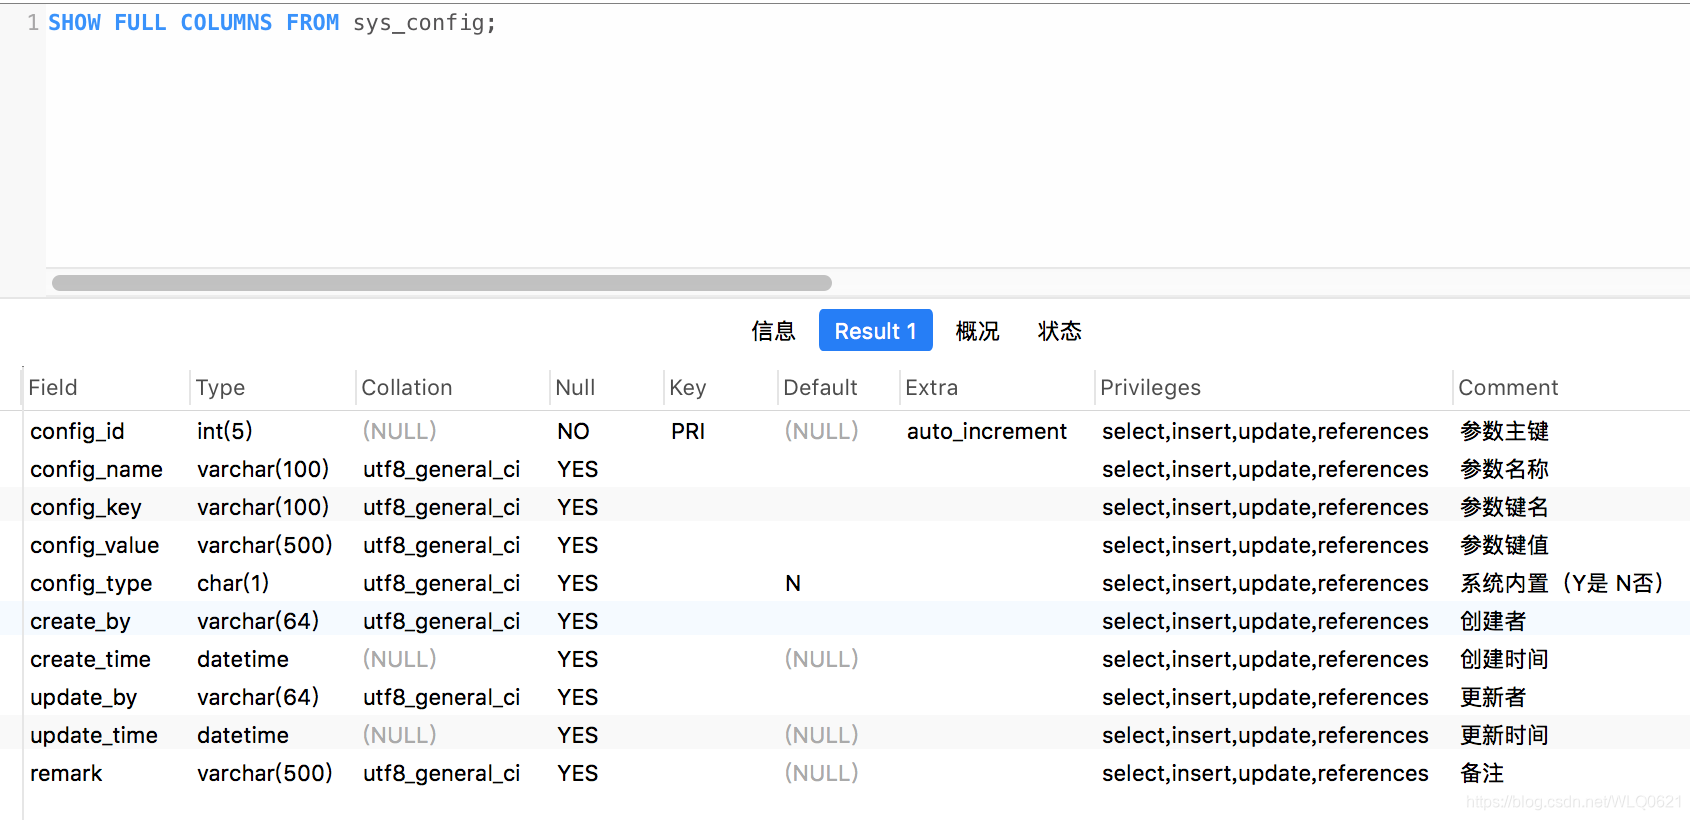Select the config_id field cell
The image size is (1690, 820).
pyautogui.click(x=77, y=431)
